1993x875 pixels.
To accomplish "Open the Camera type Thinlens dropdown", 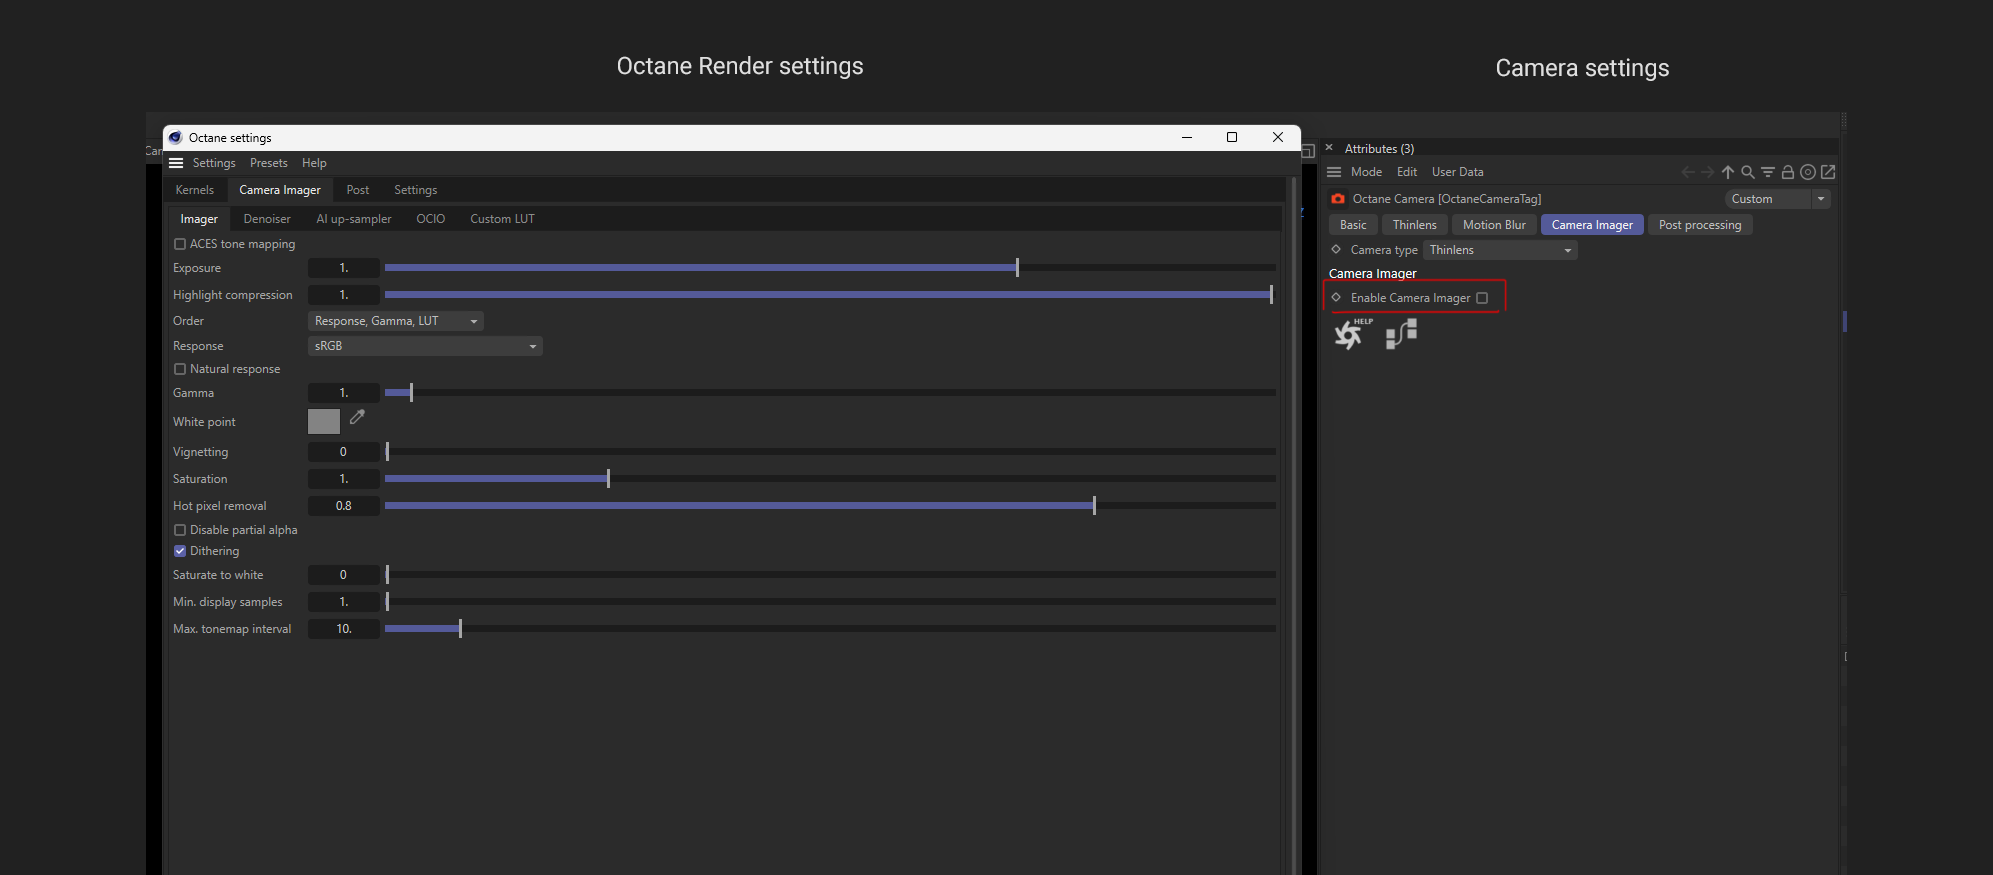I will [x=1500, y=250].
